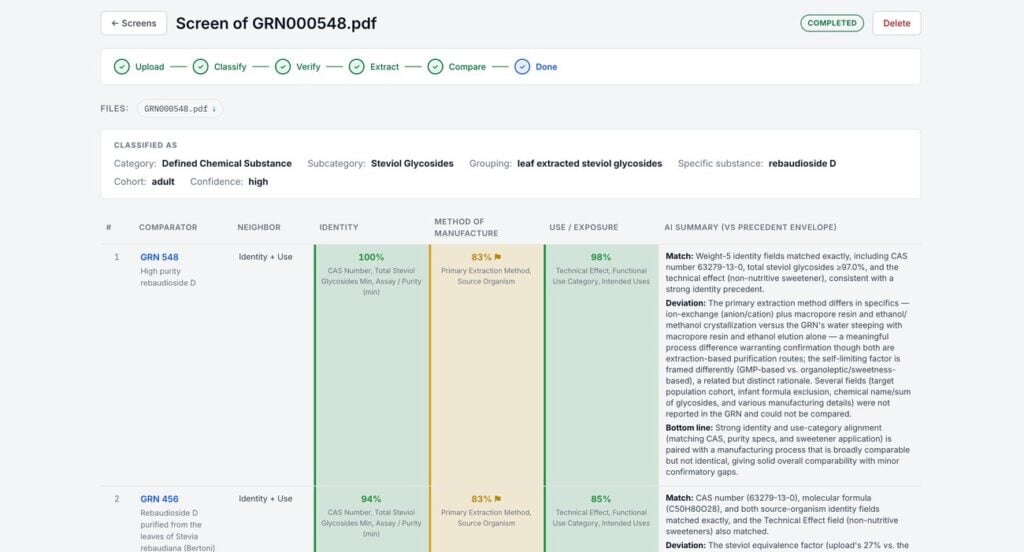Click the Compare step checkmark icon
Screen dimensions: 1024x552
click(x=436, y=67)
